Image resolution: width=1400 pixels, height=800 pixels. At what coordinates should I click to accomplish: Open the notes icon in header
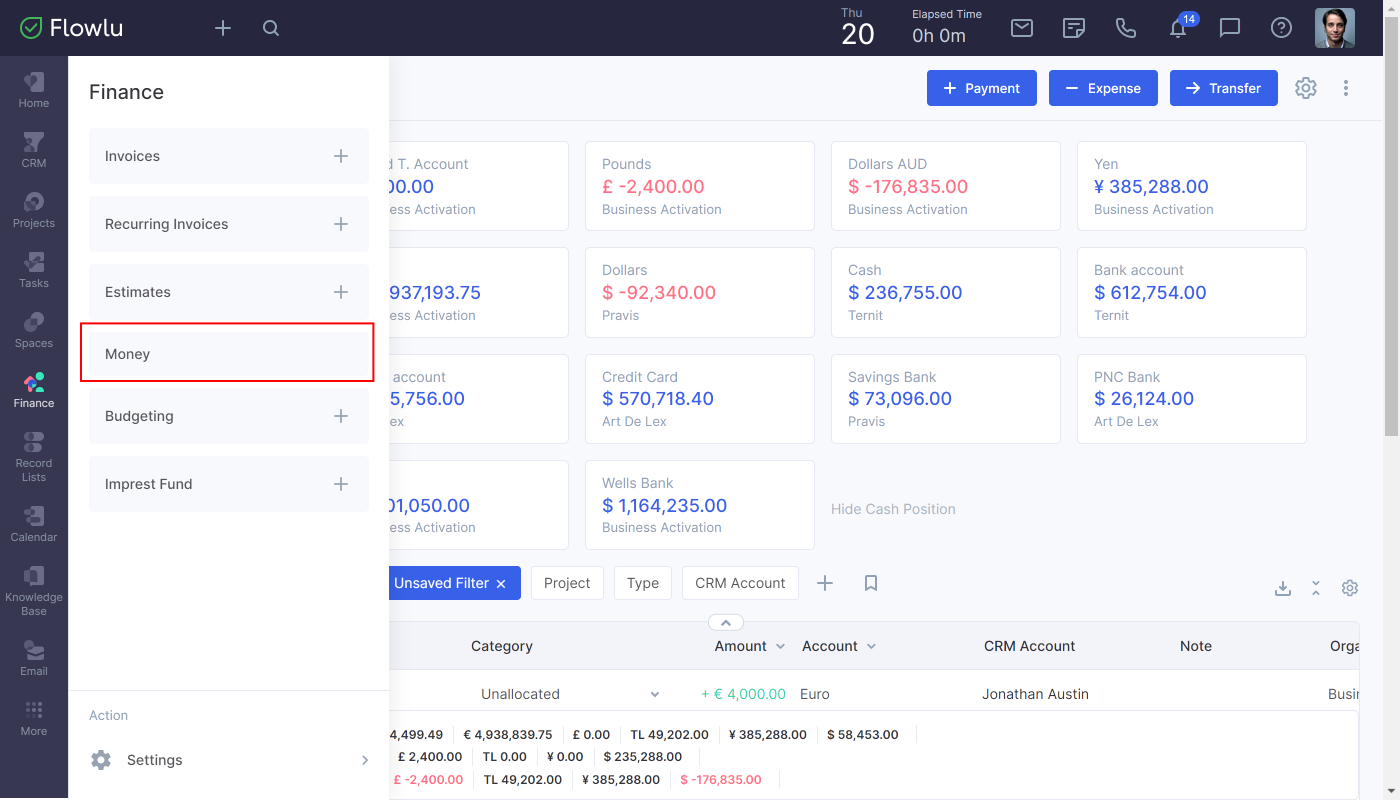(1074, 28)
